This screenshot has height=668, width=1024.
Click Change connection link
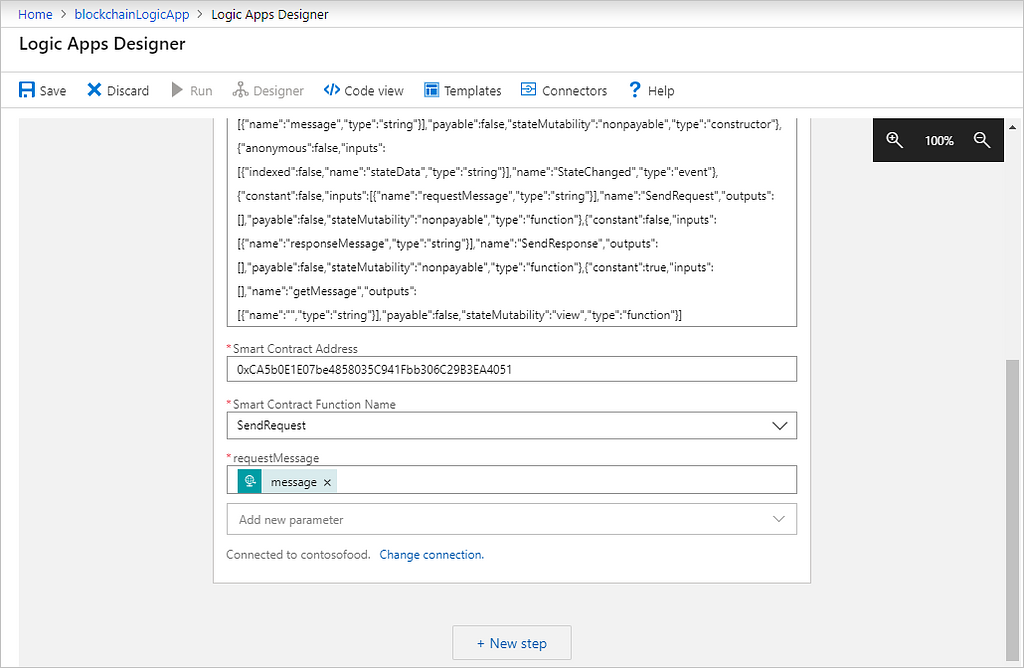tap(431, 554)
